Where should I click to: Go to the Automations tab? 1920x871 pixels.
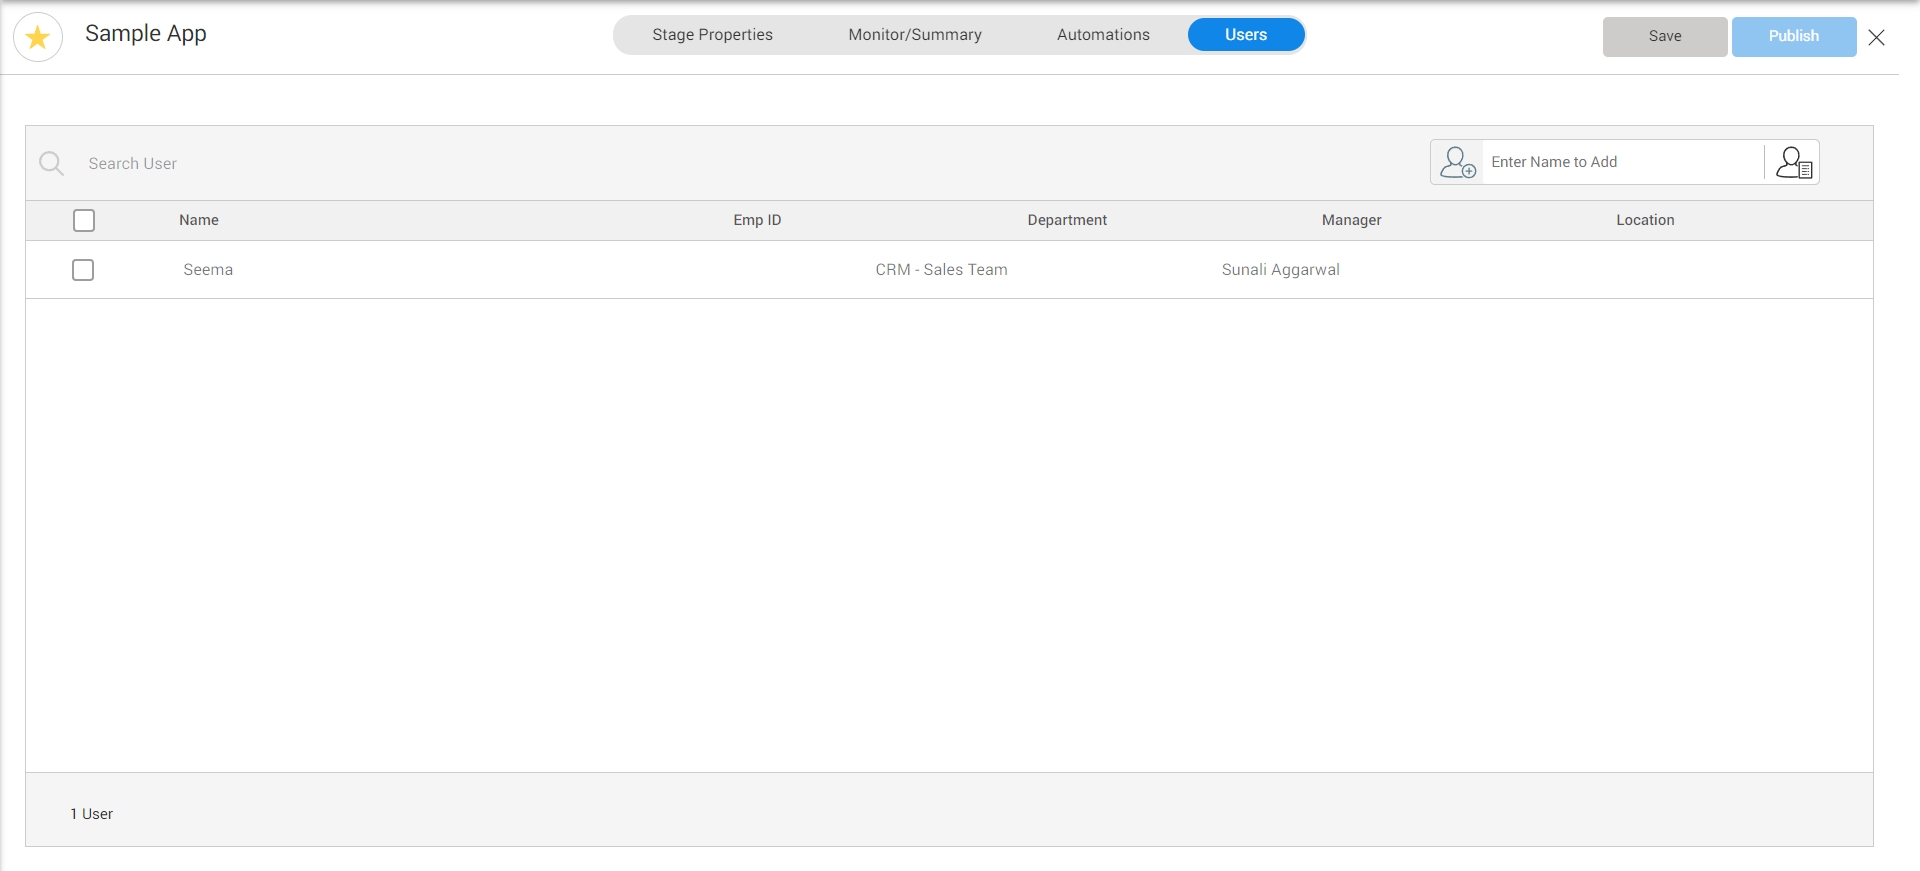(x=1103, y=35)
